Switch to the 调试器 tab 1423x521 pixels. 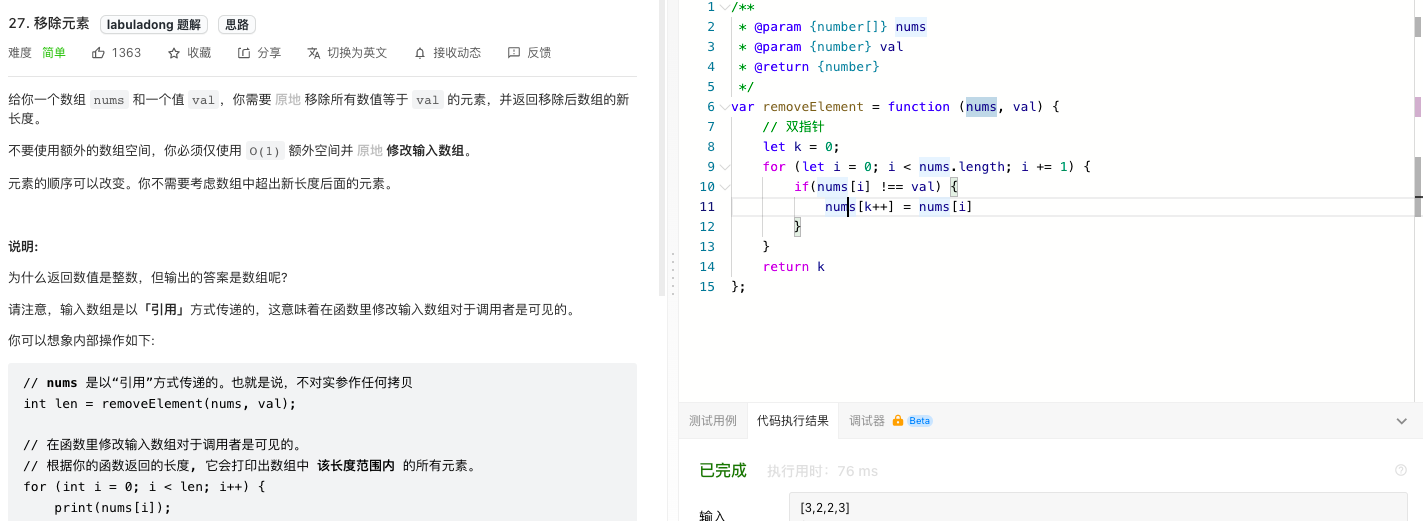tap(867, 421)
